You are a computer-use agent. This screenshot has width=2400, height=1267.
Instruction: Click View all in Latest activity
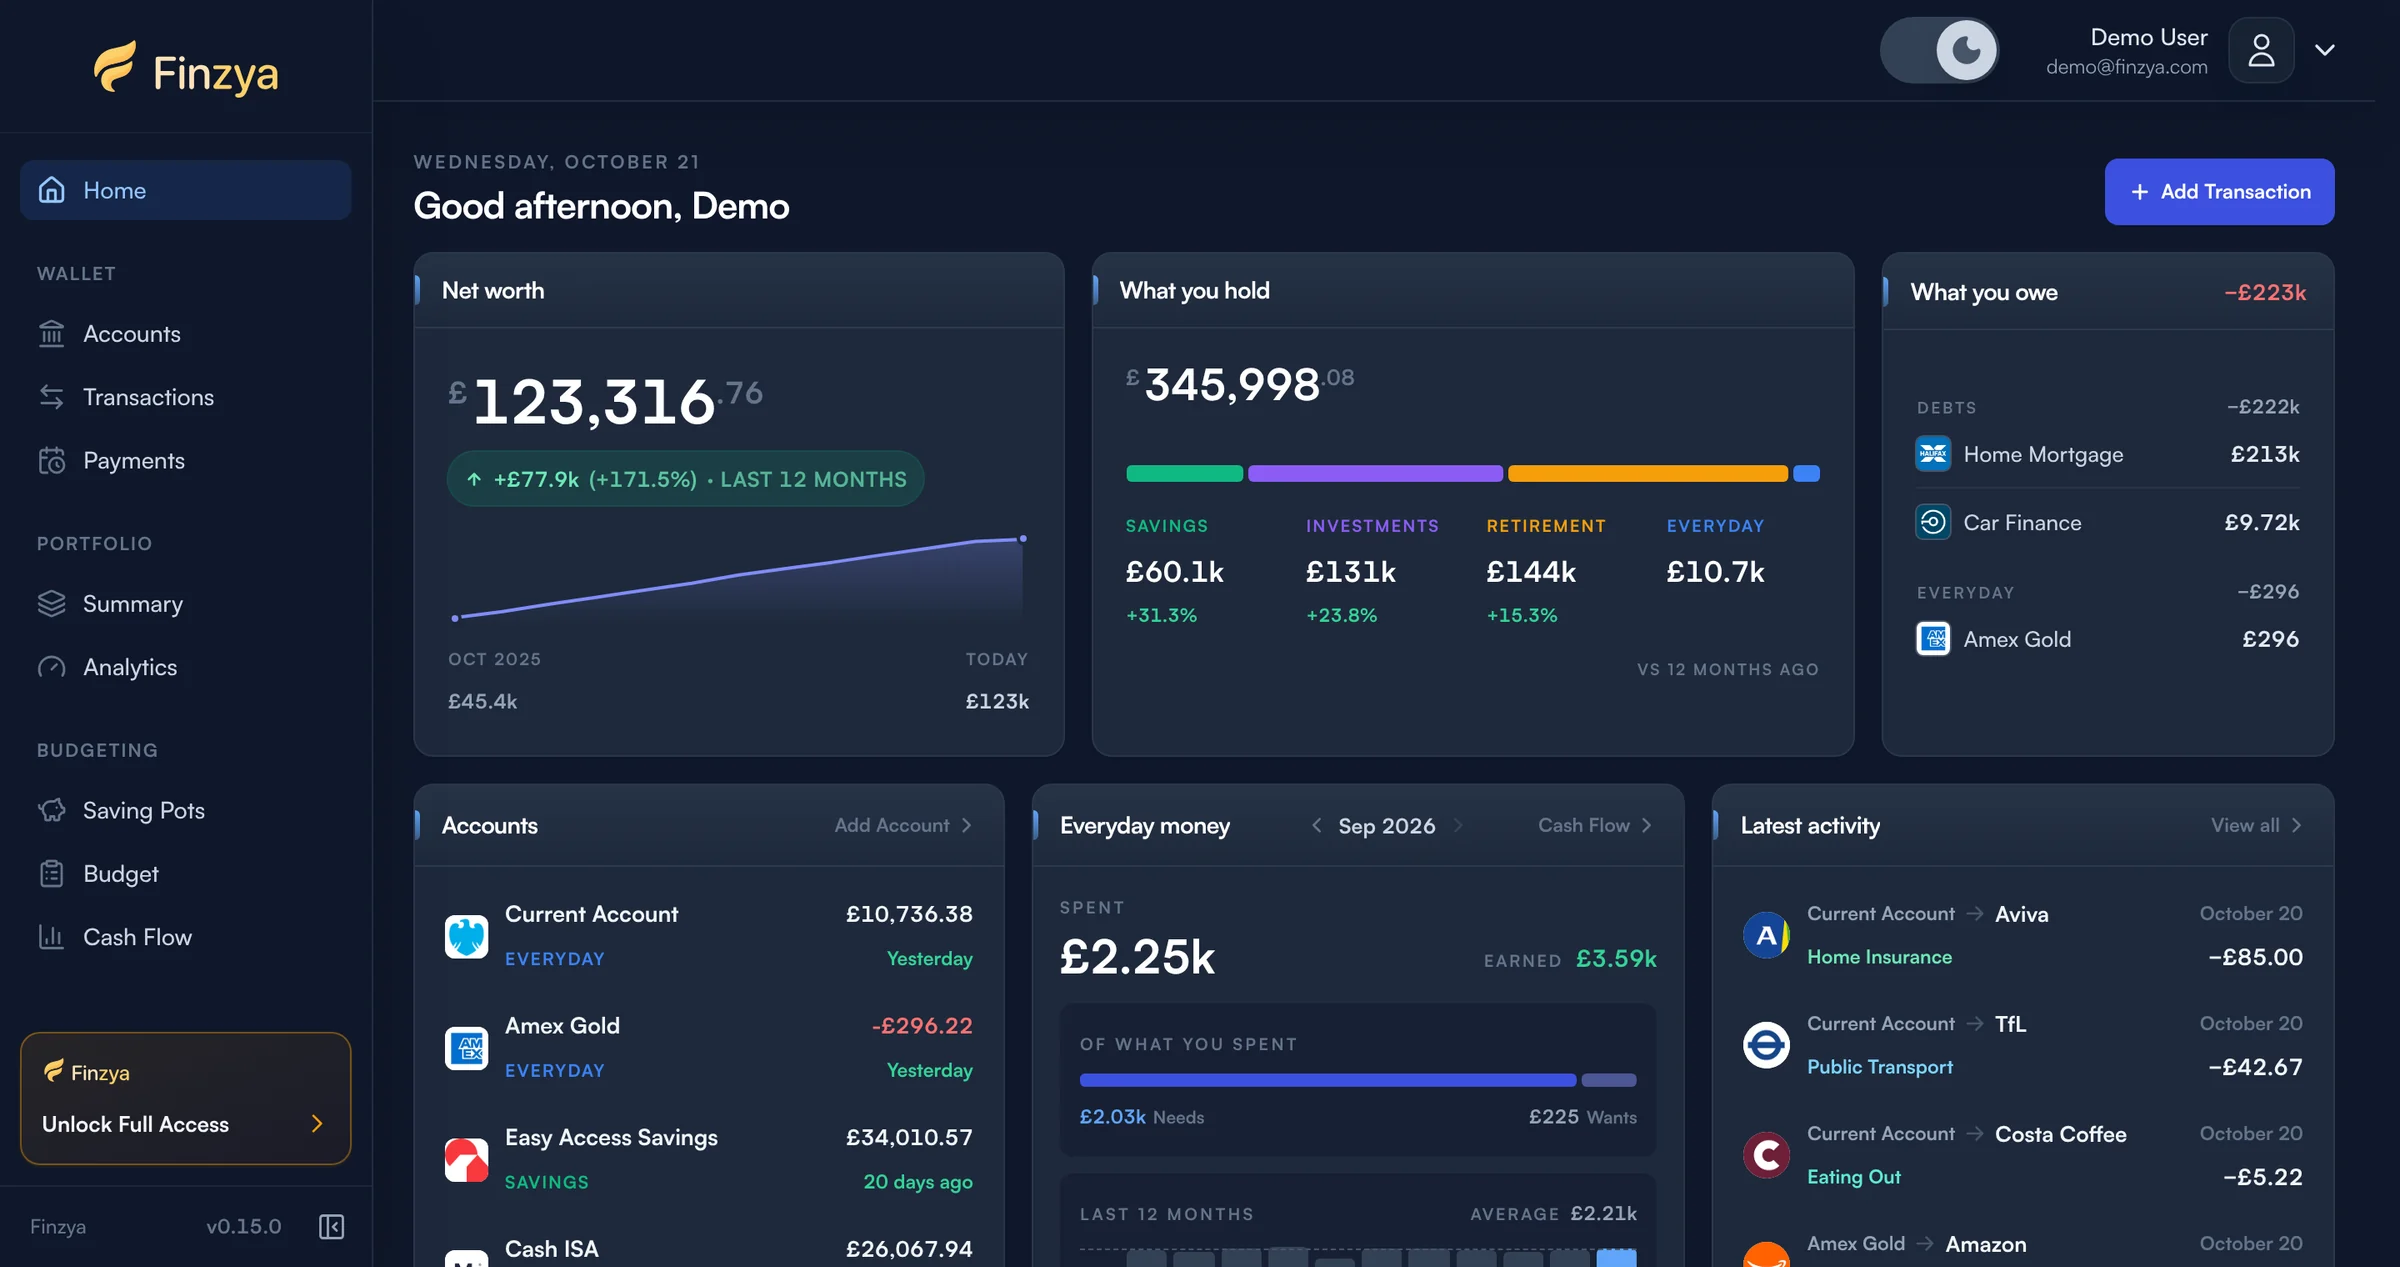pos(2257,825)
